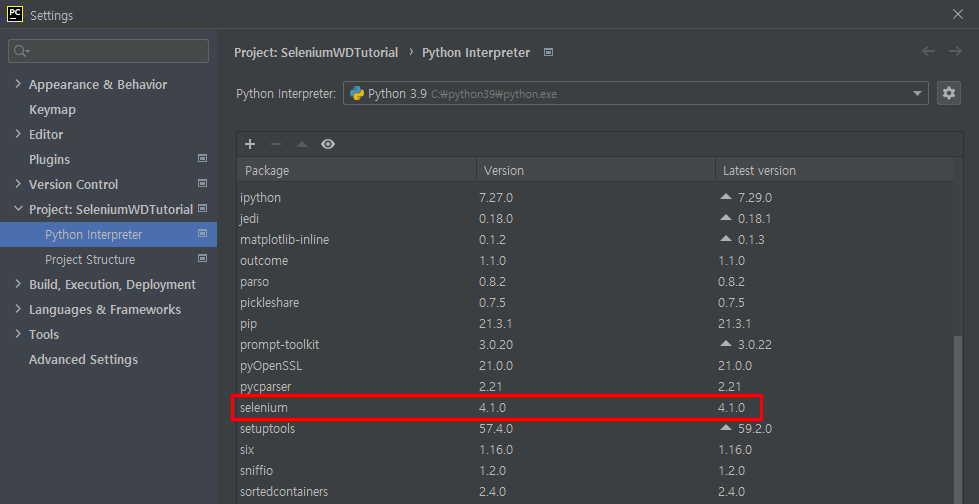Select the parso package row
The height and width of the screenshot is (504, 979).
[x=595, y=282]
